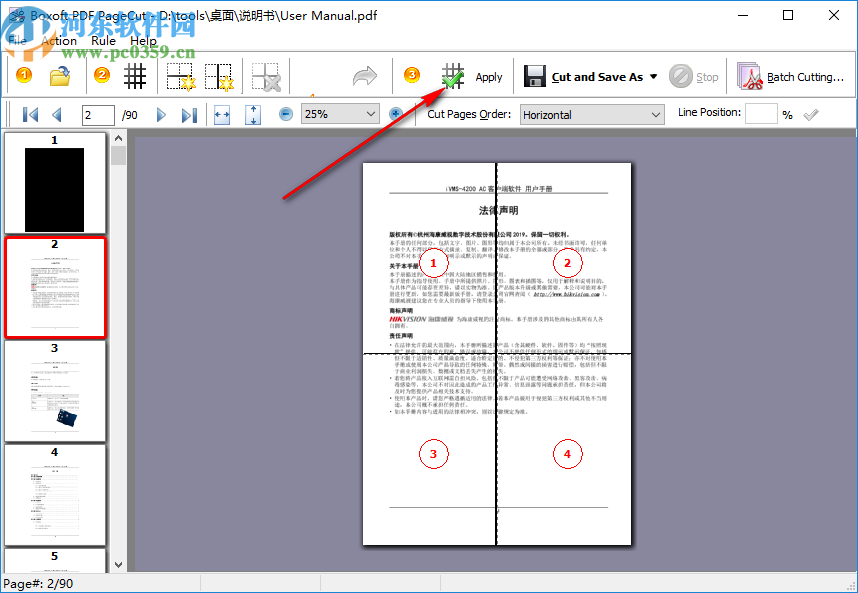This screenshot has height=593, width=858.
Task: Confirm line position with the checkmark
Action: pyautogui.click(x=812, y=114)
